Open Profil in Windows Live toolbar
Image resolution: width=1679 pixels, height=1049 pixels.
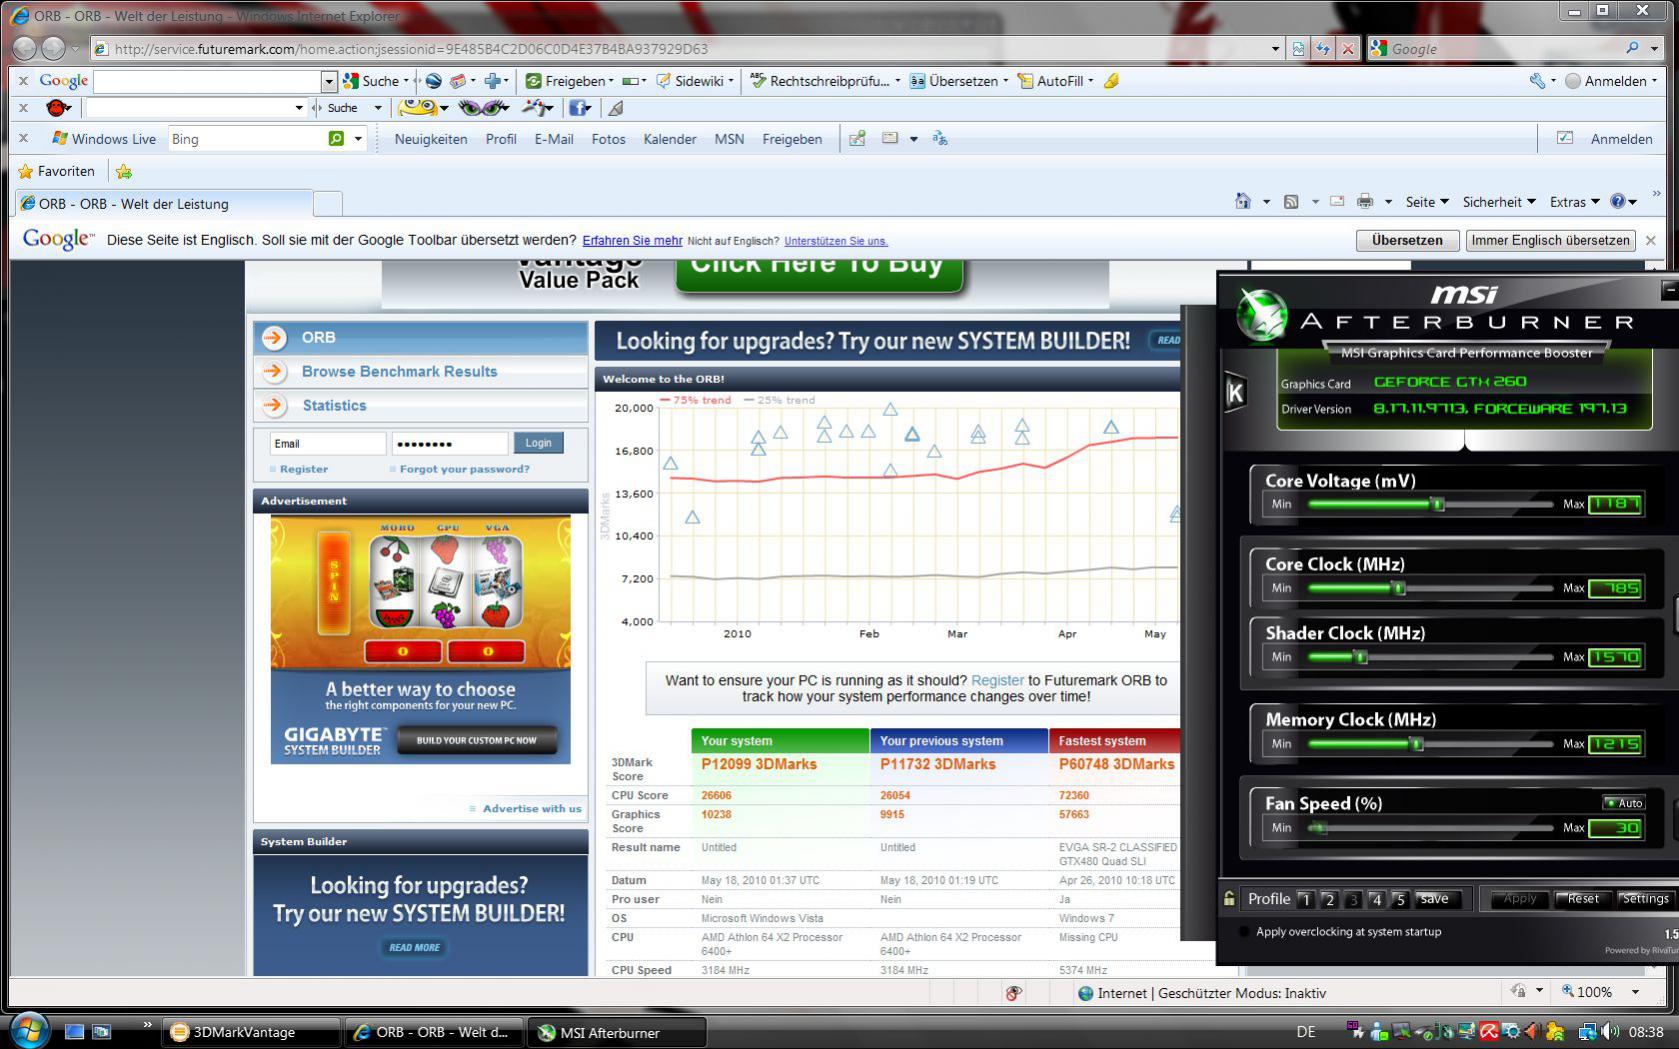coord(501,139)
